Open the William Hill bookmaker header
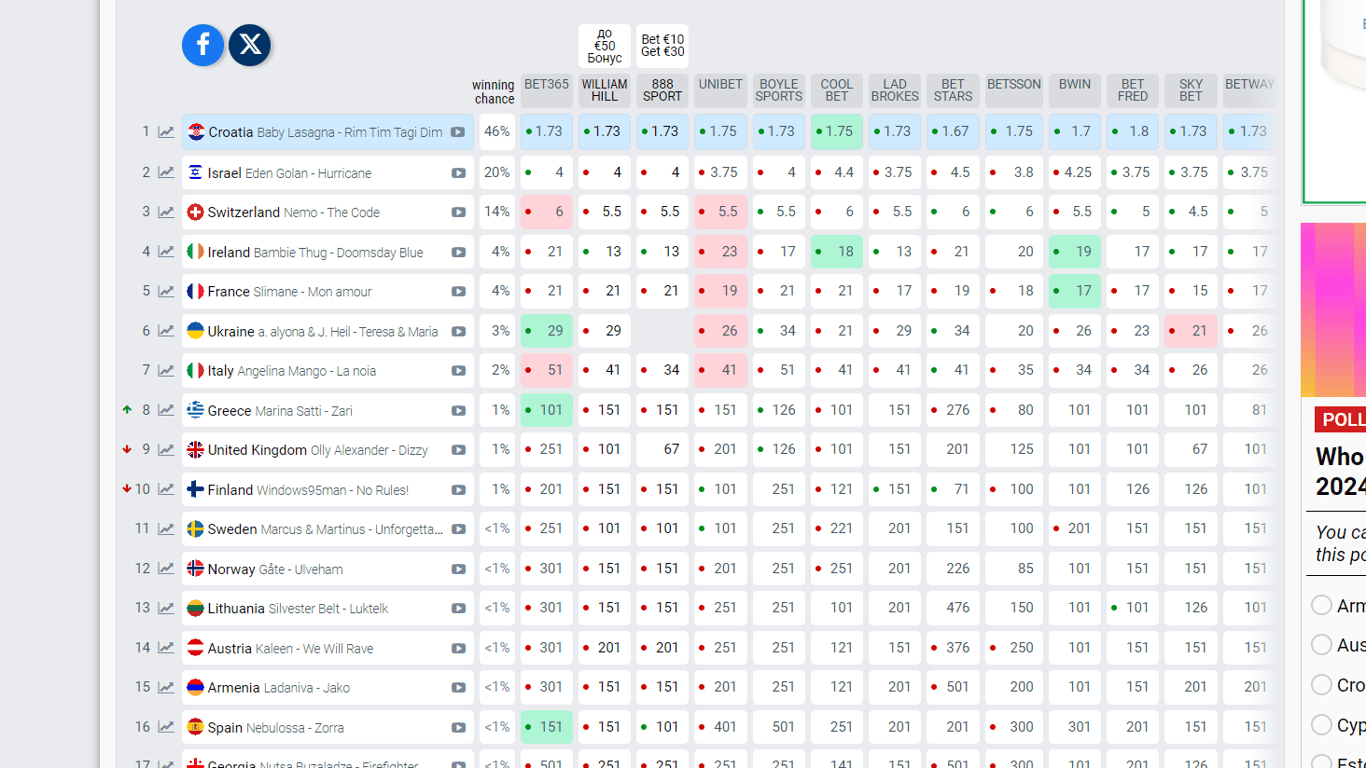The width and height of the screenshot is (1366, 768). click(x=604, y=90)
